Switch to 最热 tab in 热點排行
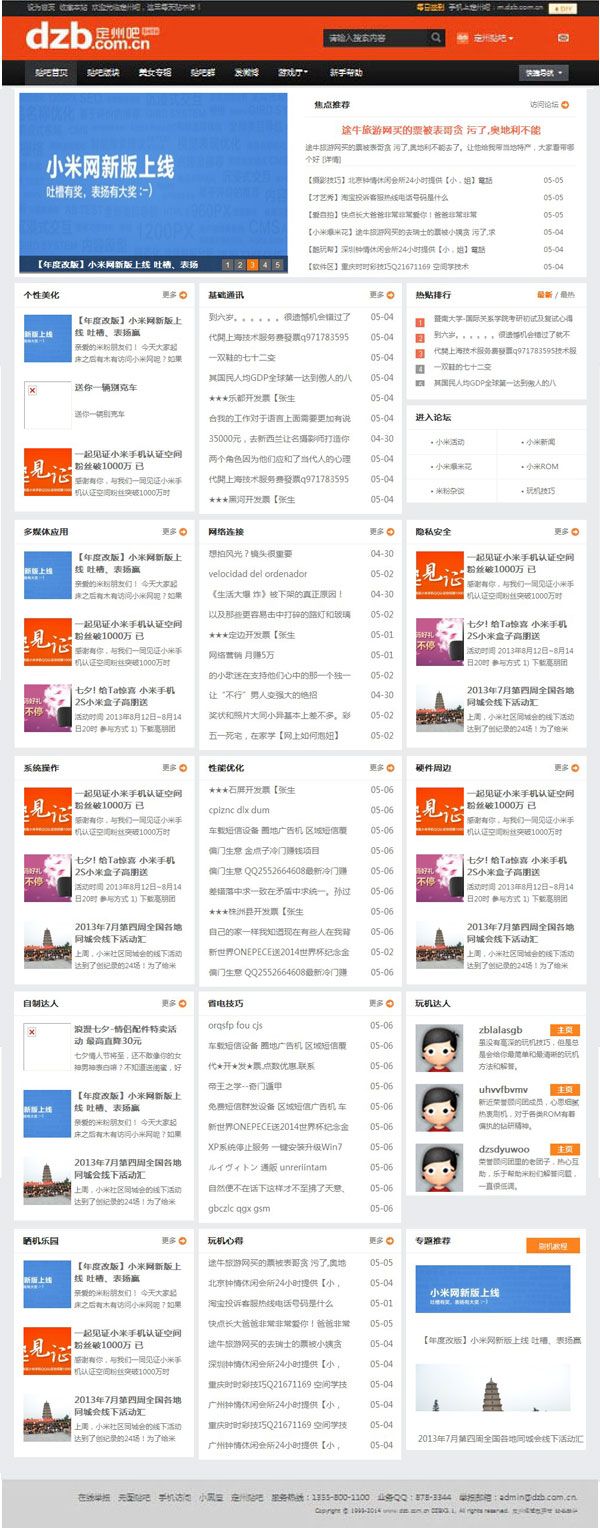600x1531 pixels. 568,295
